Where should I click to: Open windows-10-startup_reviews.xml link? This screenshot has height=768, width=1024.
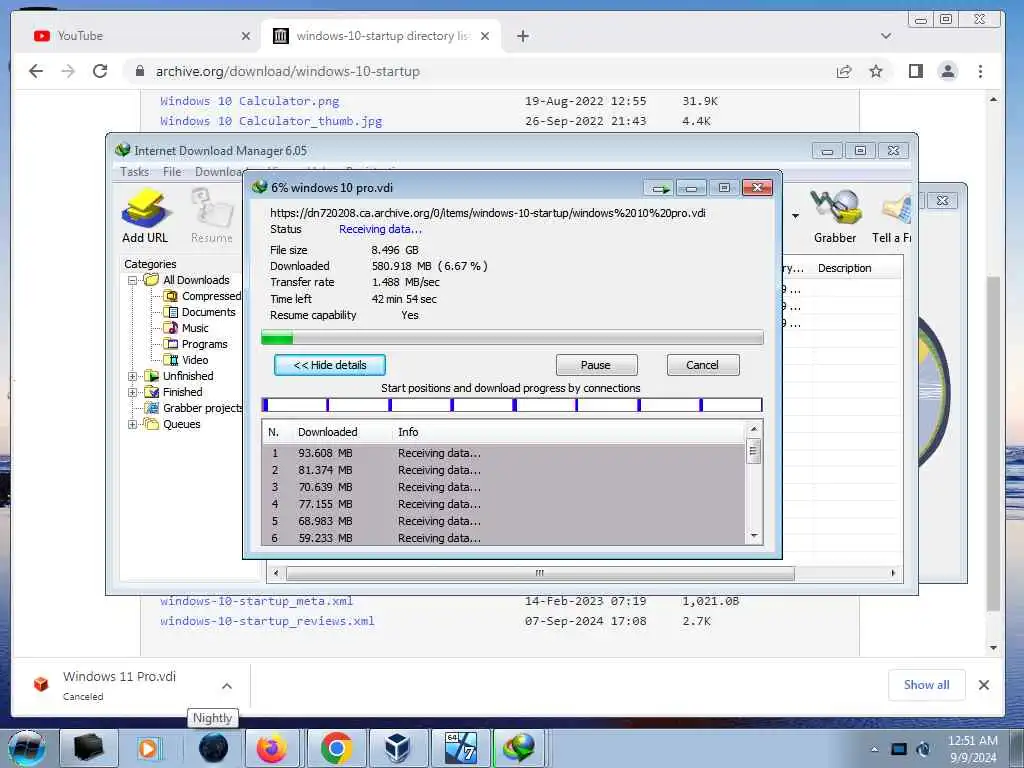[x=267, y=620]
